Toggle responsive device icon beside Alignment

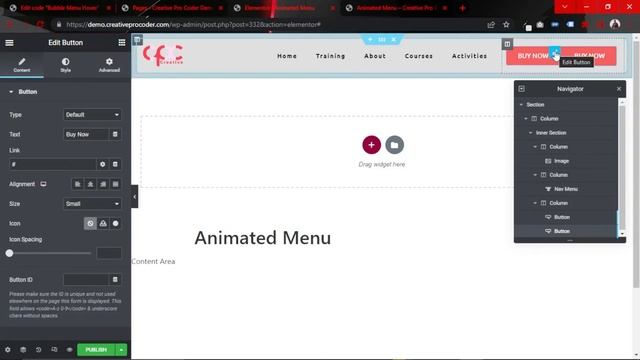[x=43, y=184]
